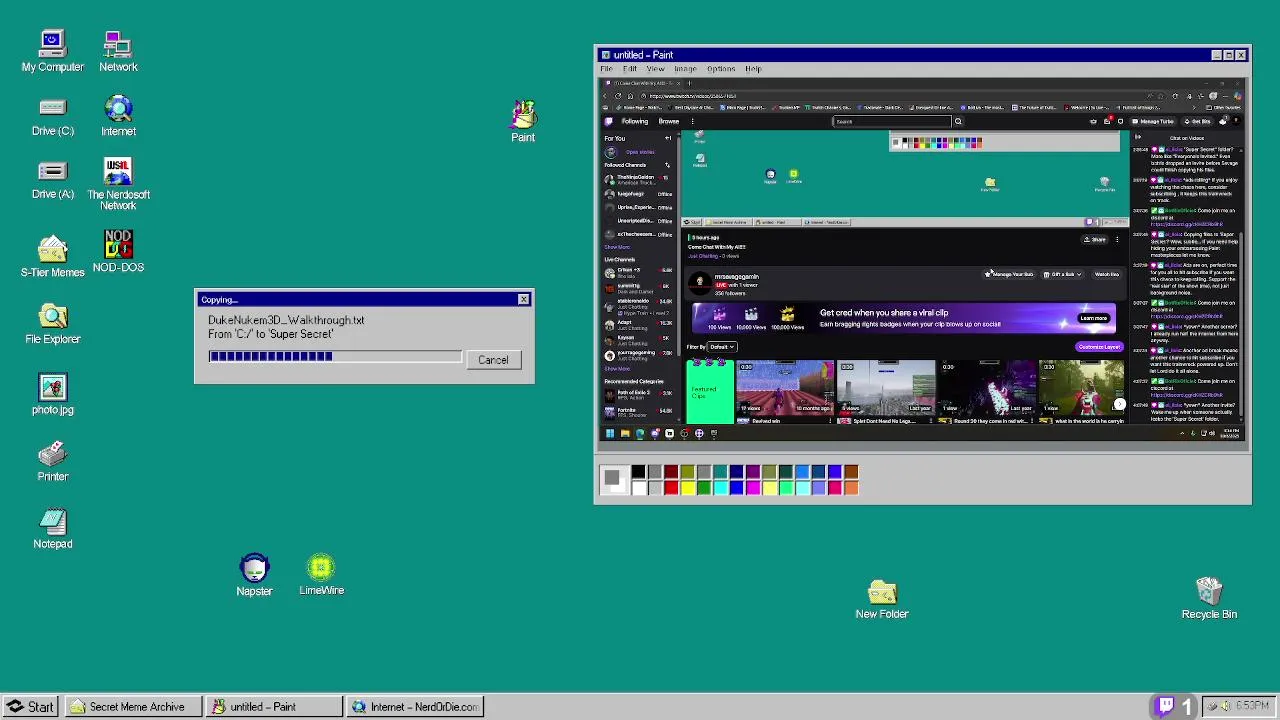Open the New Folder desktop icon
Screen dimensions: 1280x720
[882, 599]
